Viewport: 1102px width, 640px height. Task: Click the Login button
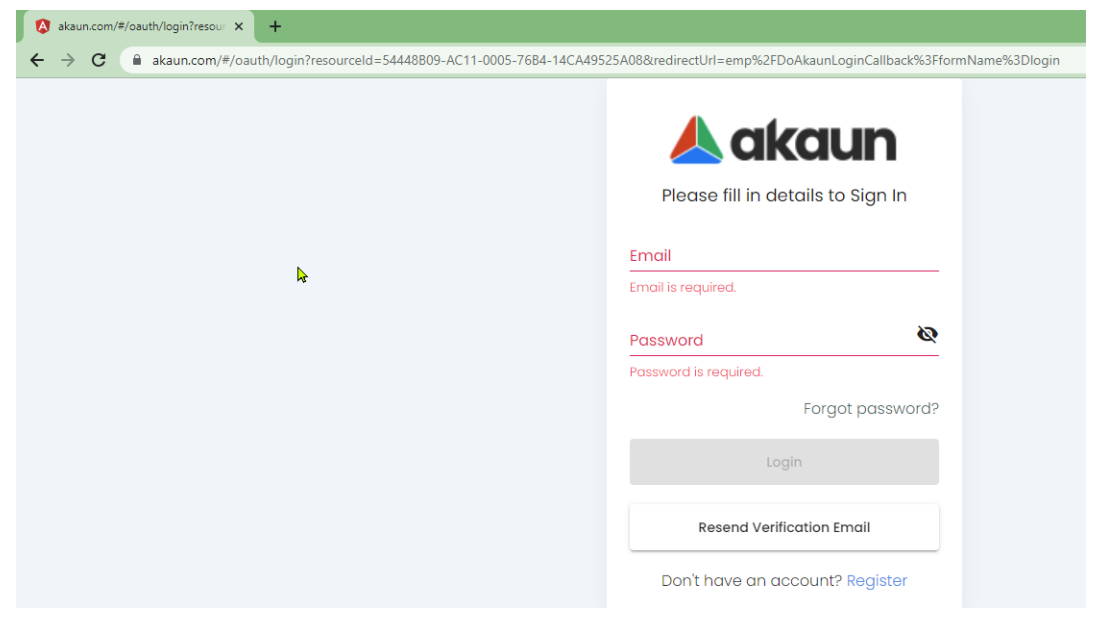click(x=784, y=462)
